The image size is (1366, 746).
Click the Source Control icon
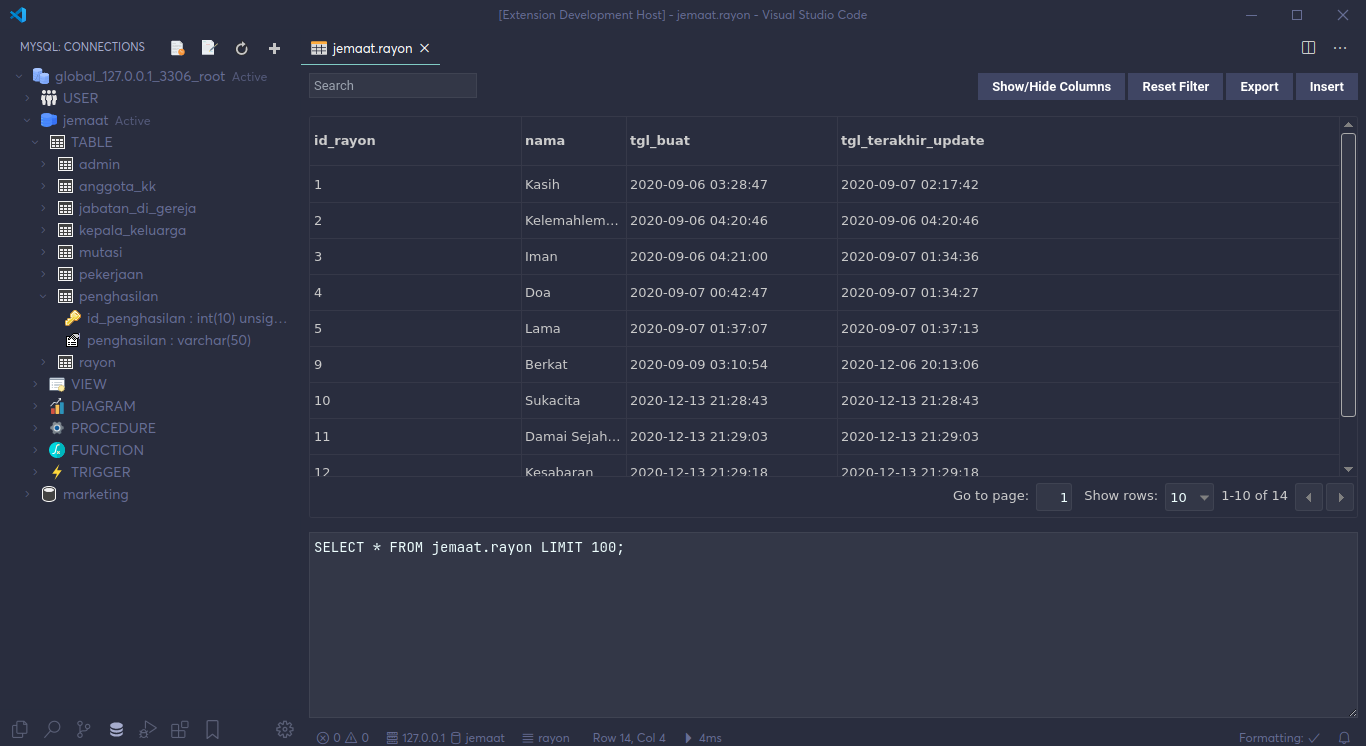(x=83, y=729)
